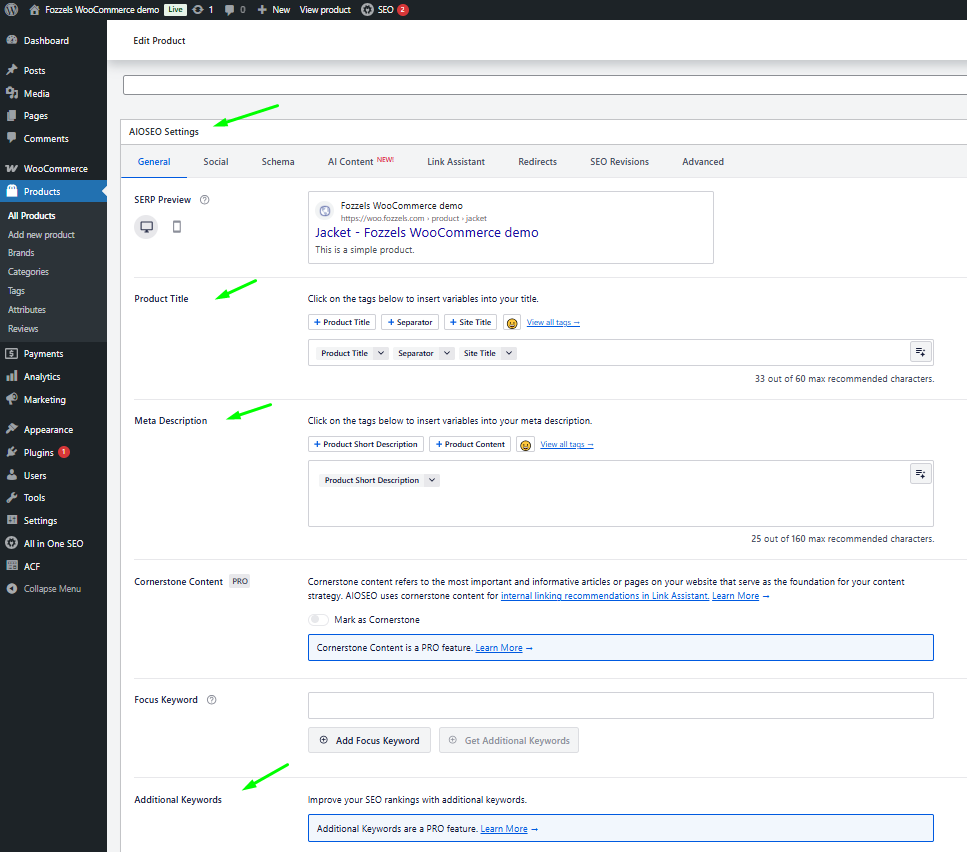Click the Appearance brush icon
Image resolution: width=967 pixels, height=852 pixels.
[x=12, y=429]
